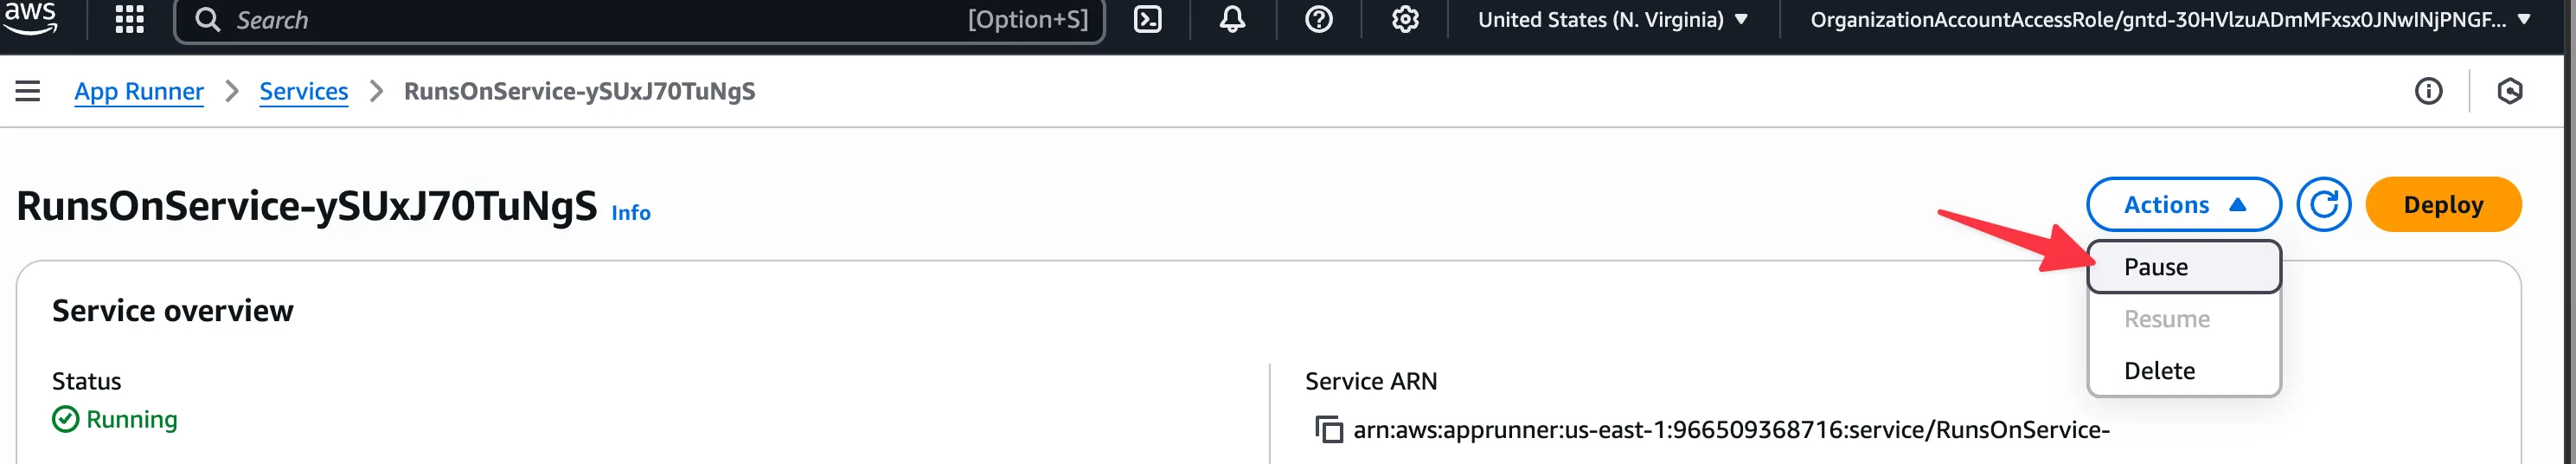Collapse the Actions dropdown

[2183, 204]
